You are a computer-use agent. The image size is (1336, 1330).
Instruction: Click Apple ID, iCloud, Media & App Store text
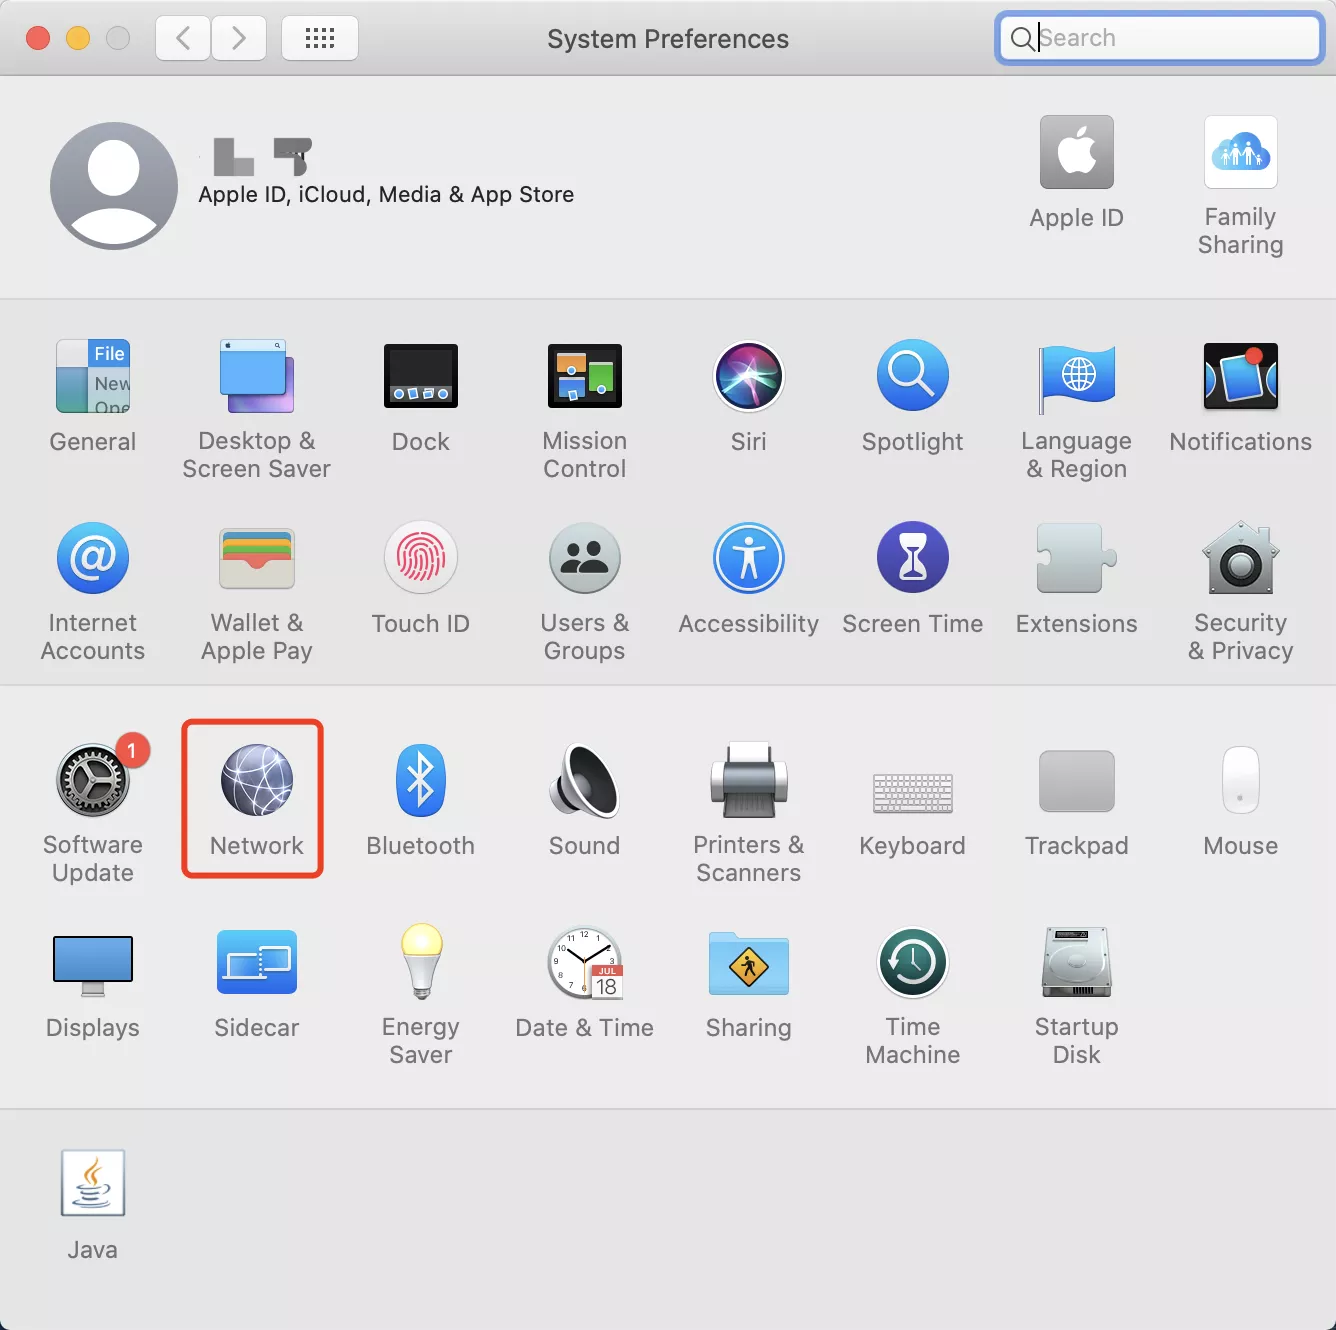(386, 195)
